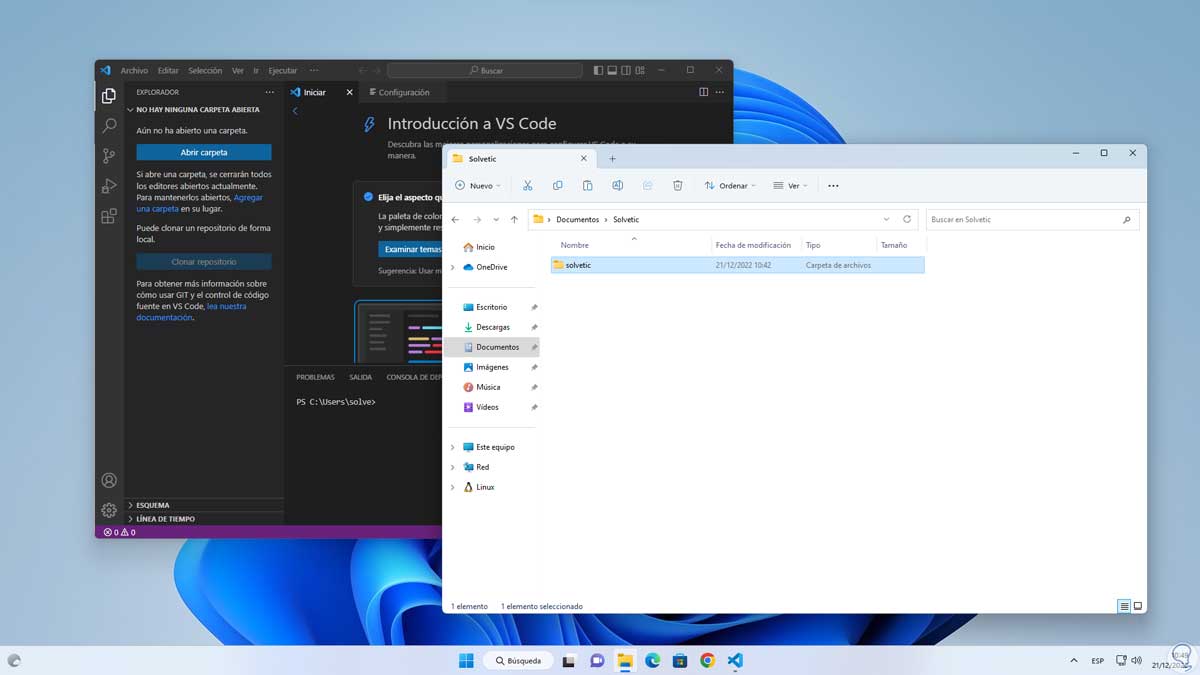Click the search magnifier in Buscar en Solvetic box
This screenshot has width=1200, height=675.
pos(1127,219)
